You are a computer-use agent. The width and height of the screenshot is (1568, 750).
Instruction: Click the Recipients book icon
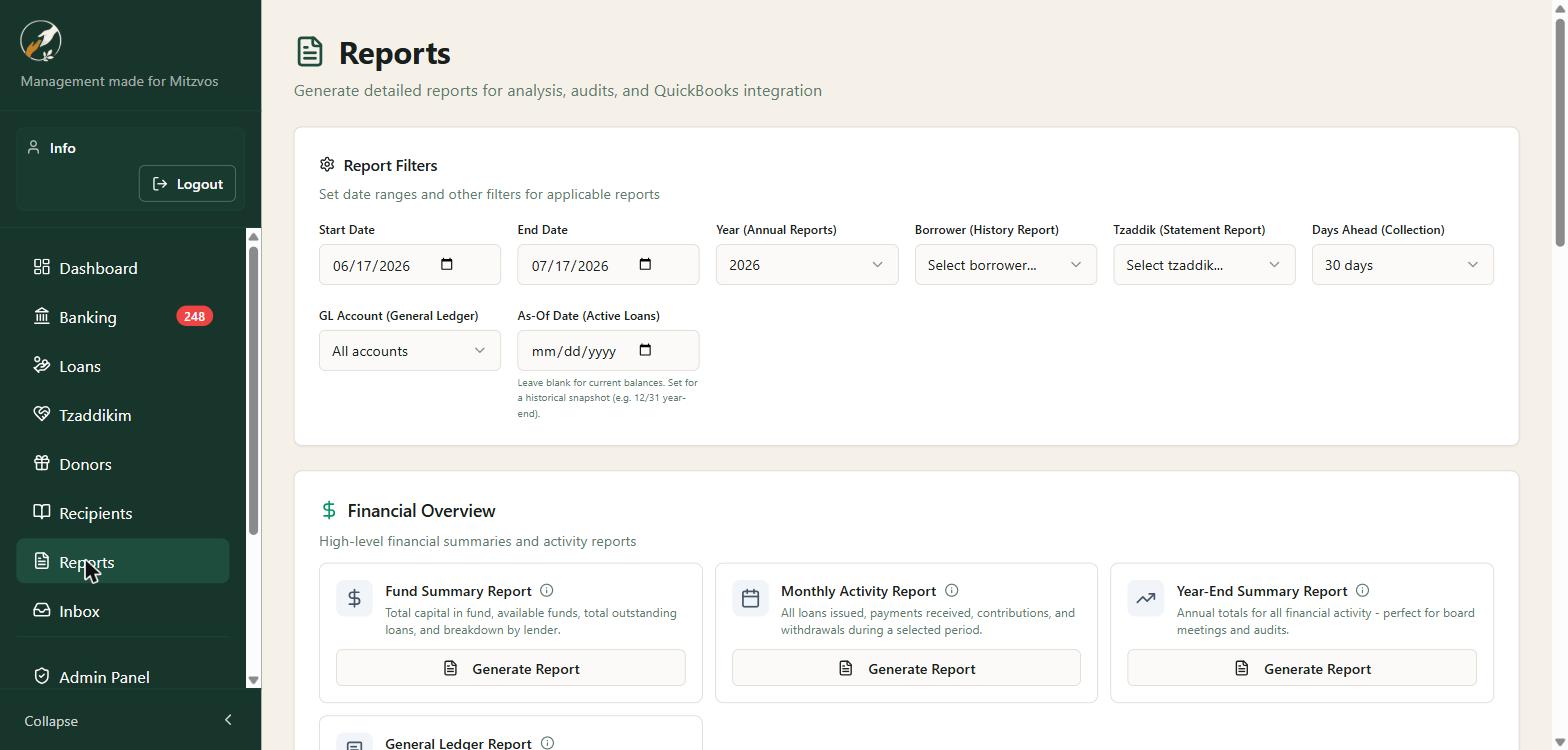(x=42, y=512)
